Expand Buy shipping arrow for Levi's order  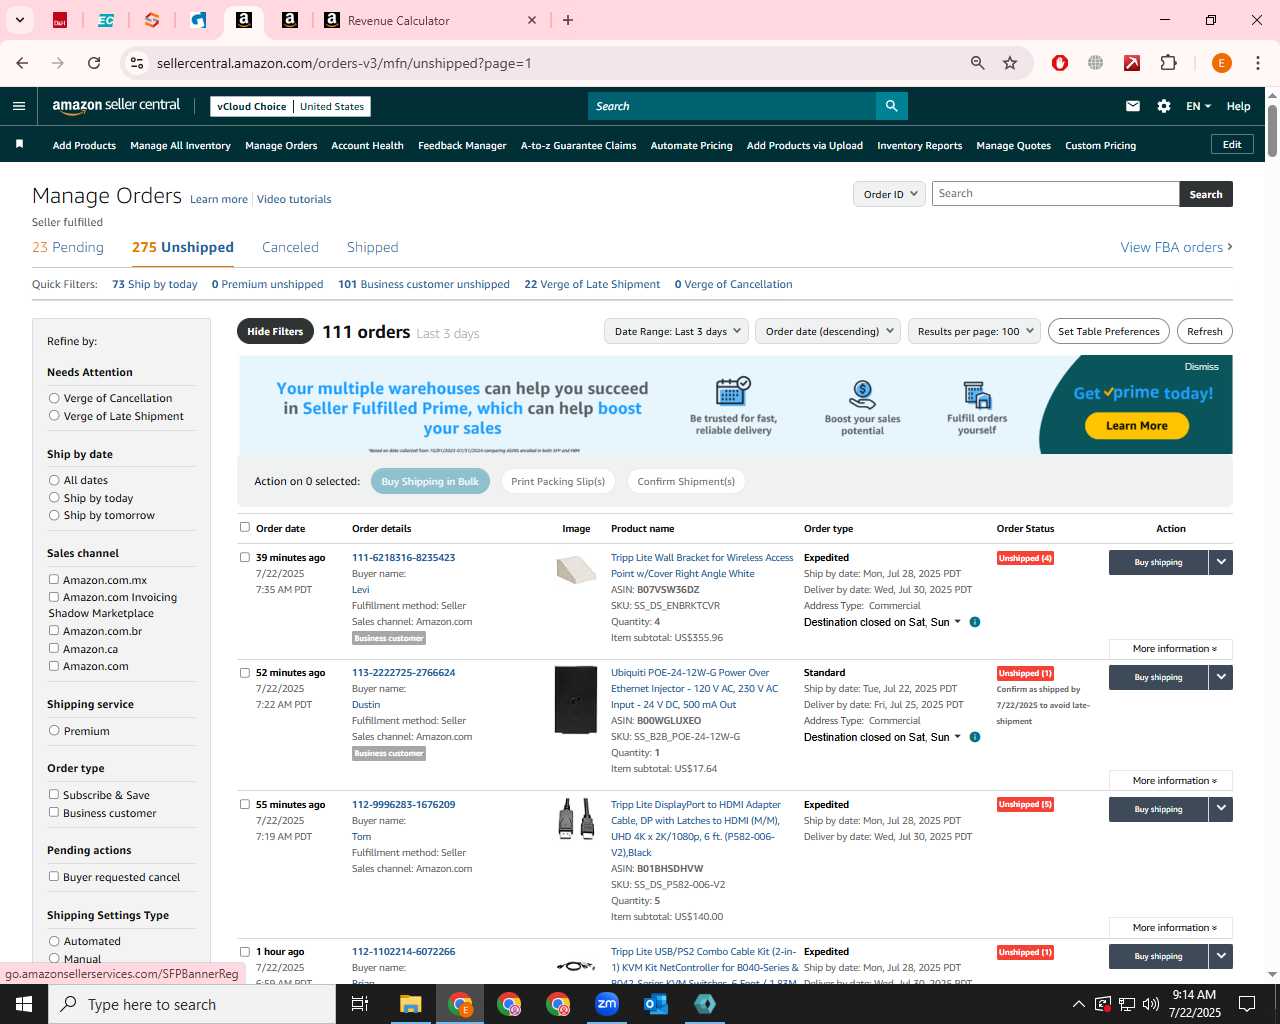pyautogui.click(x=1221, y=562)
